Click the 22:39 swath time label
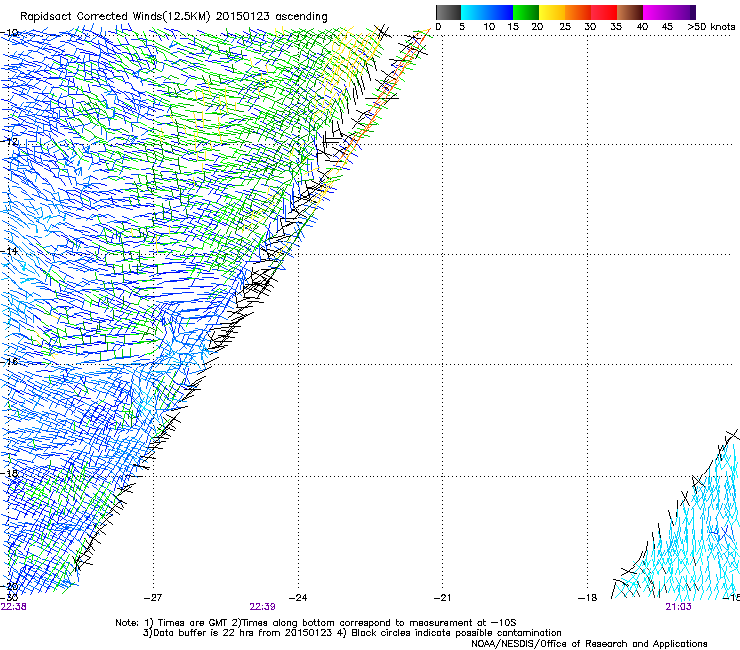This screenshot has height=650, width=740. click(262, 607)
